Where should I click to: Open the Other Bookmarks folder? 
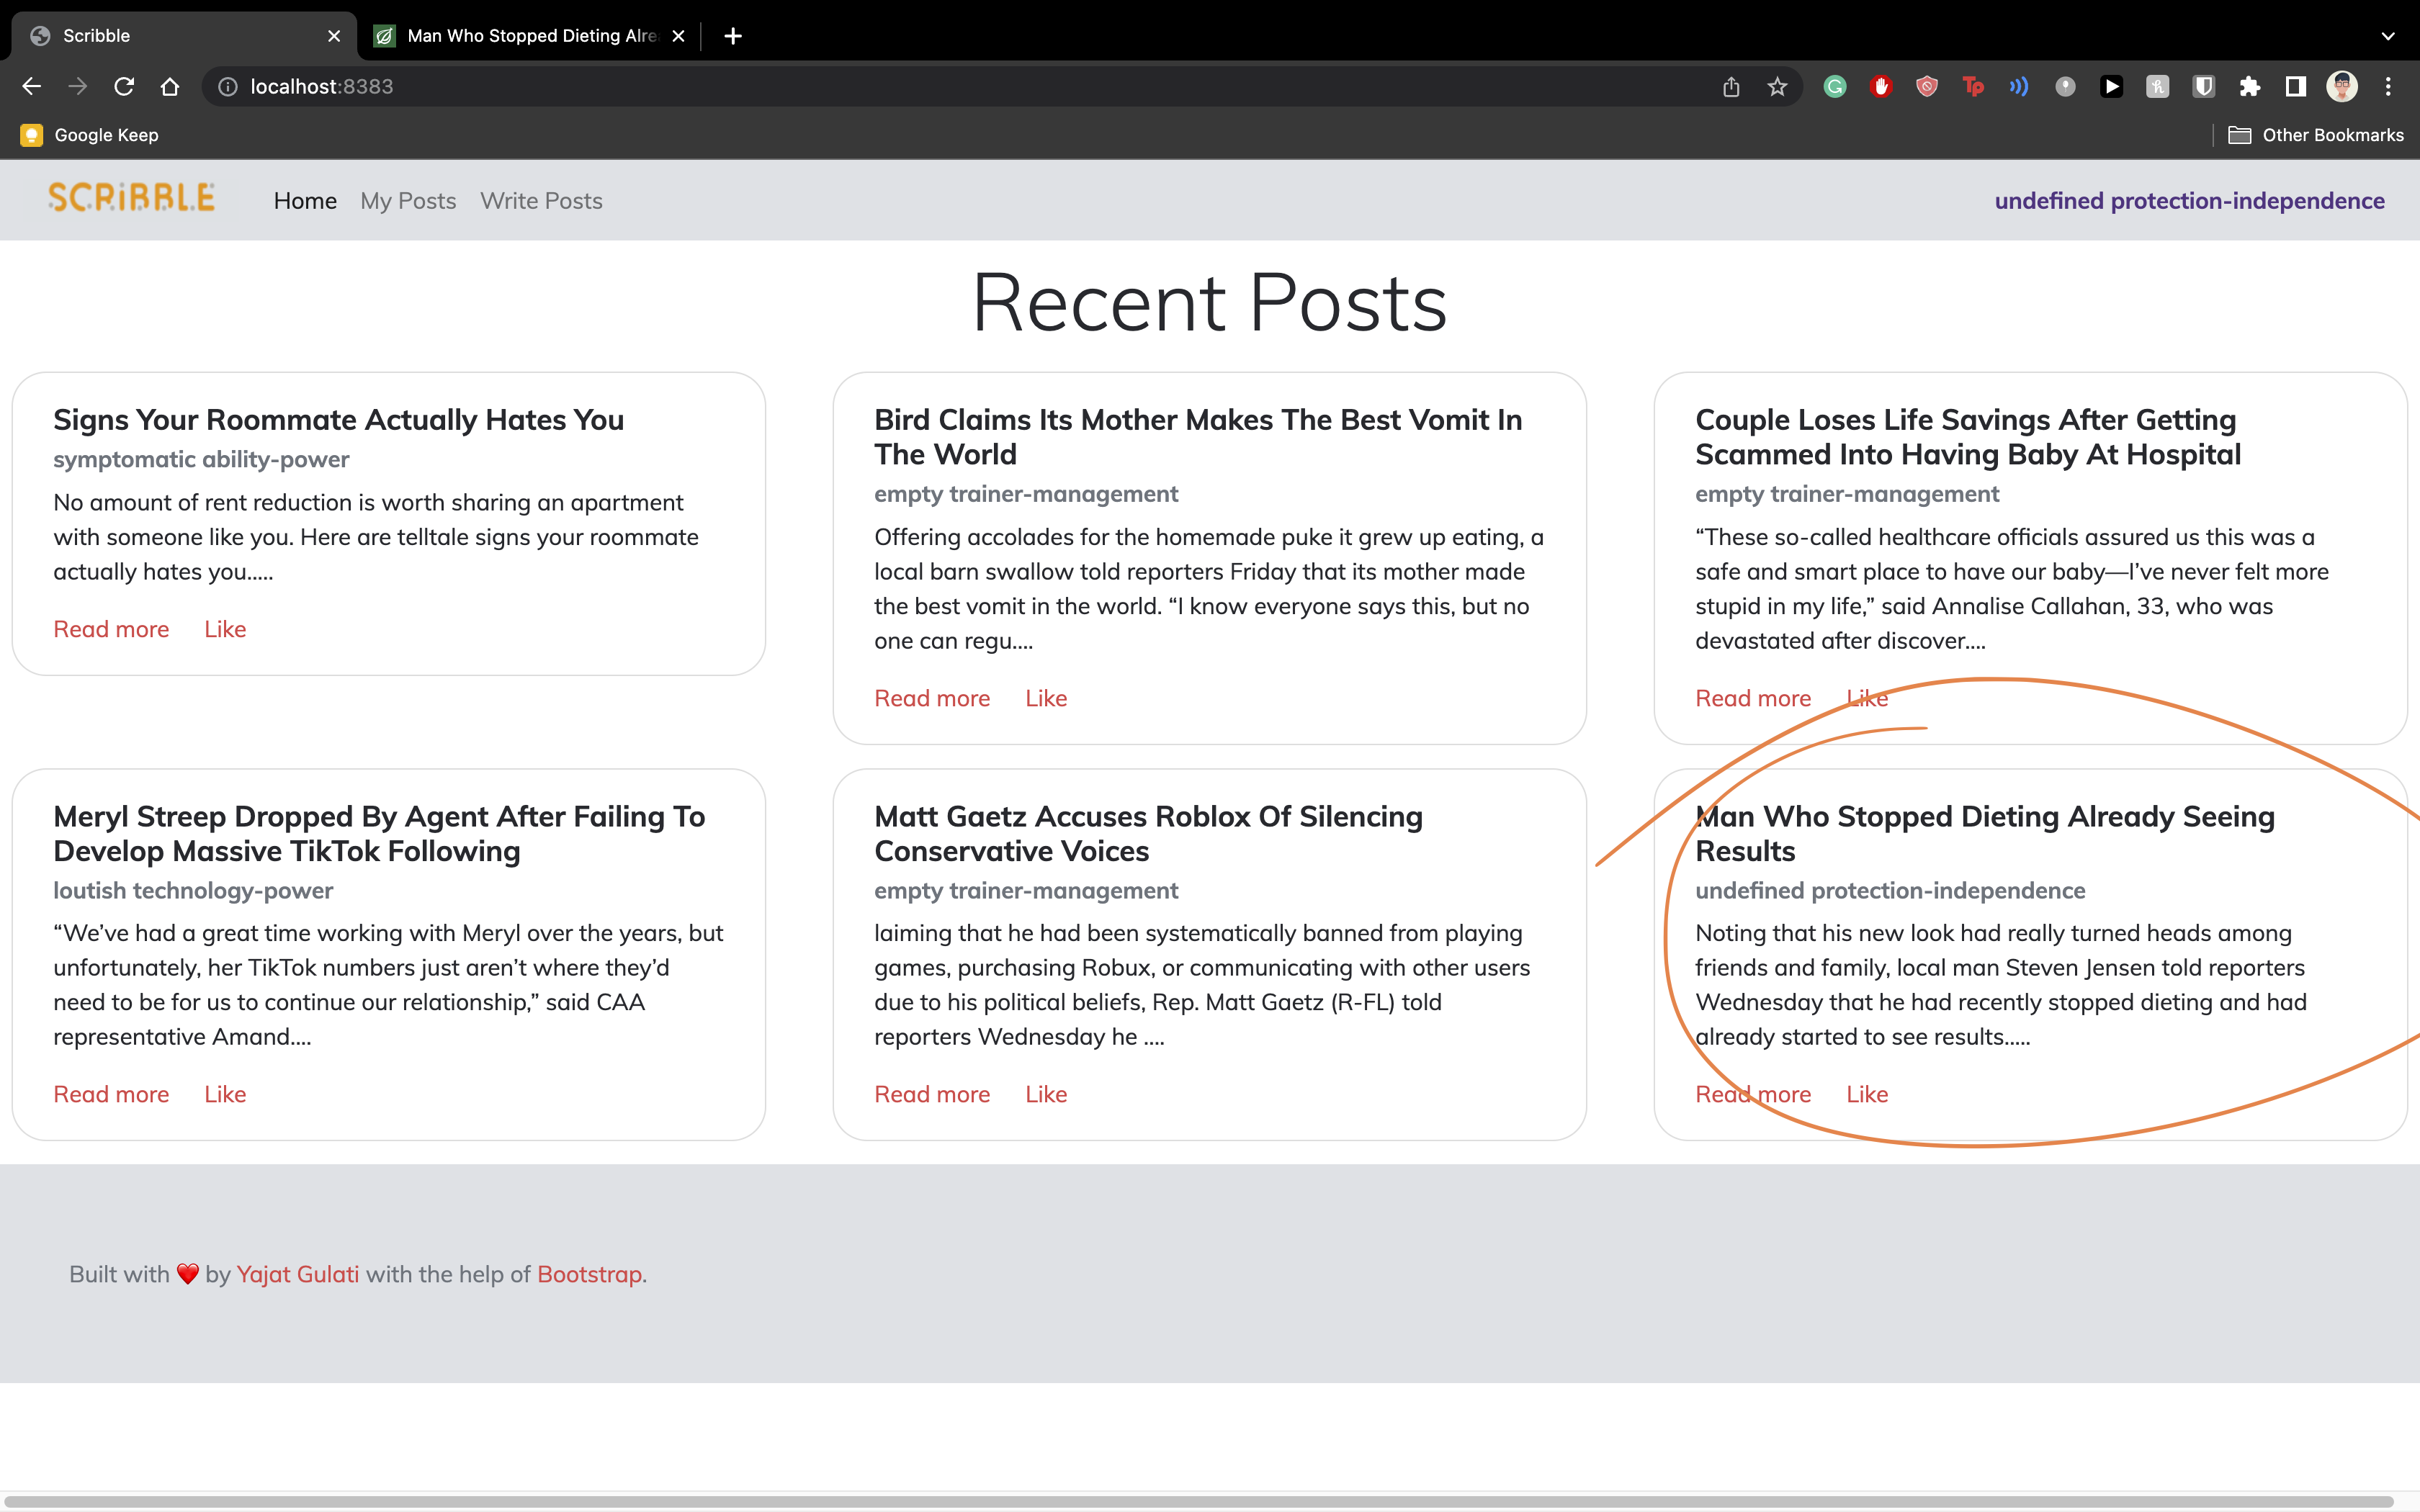click(x=2316, y=135)
